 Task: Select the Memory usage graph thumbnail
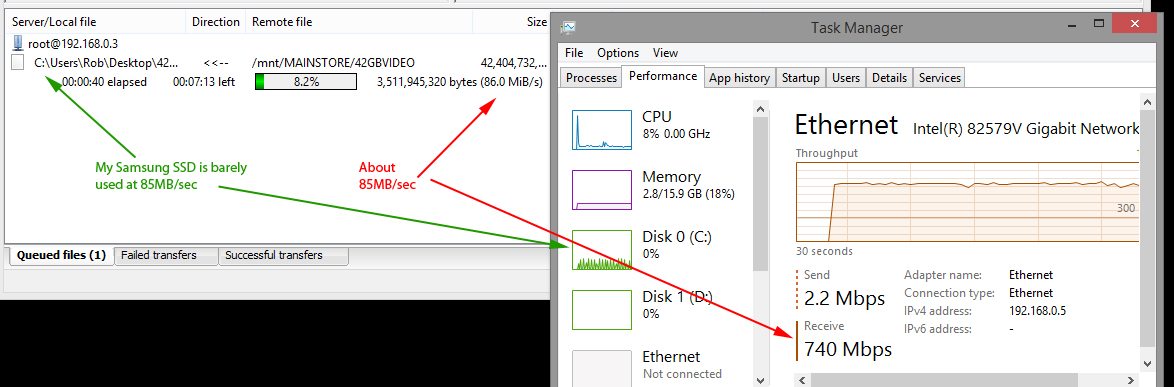[601, 190]
